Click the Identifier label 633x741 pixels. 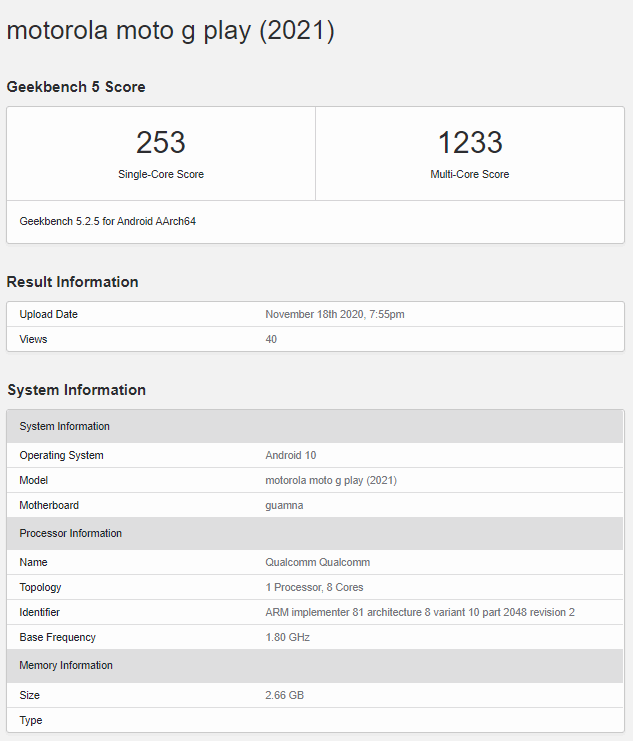39,612
